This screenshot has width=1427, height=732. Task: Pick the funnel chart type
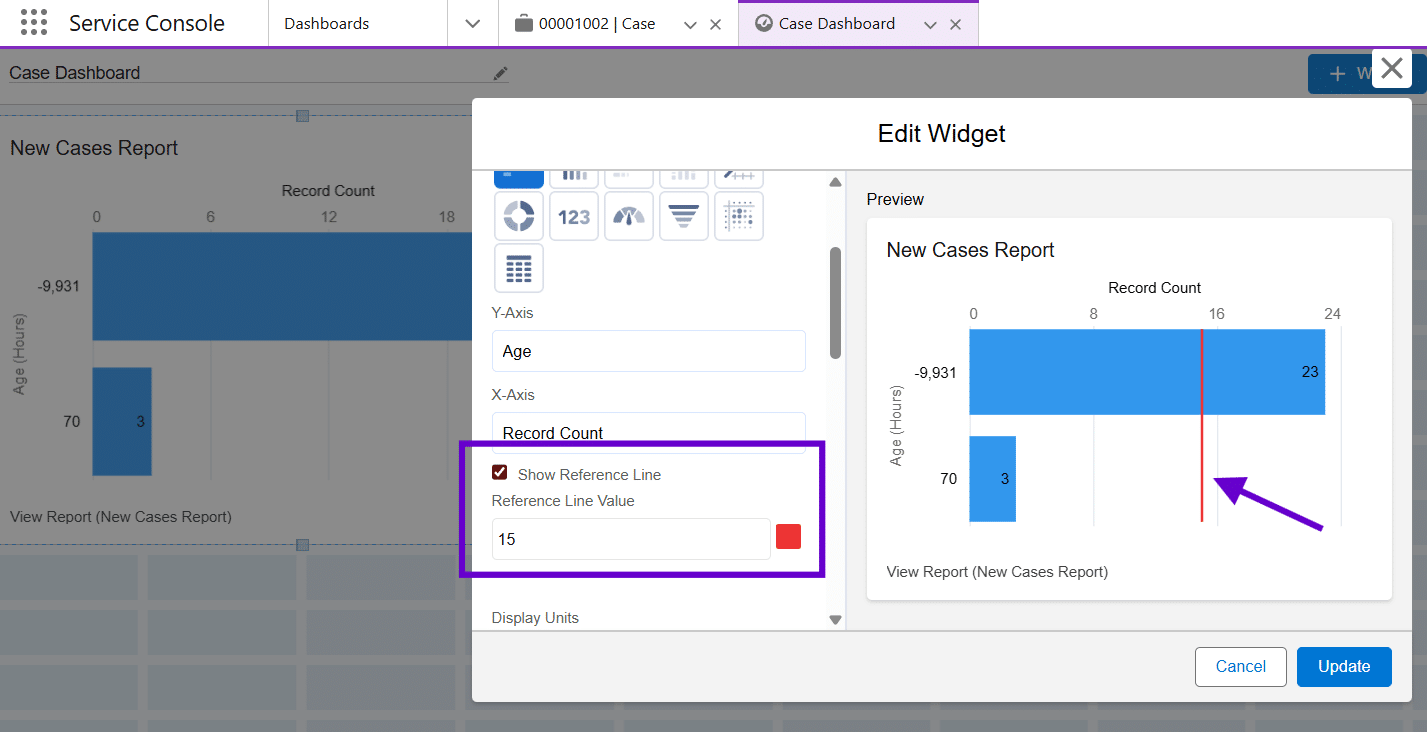684,216
